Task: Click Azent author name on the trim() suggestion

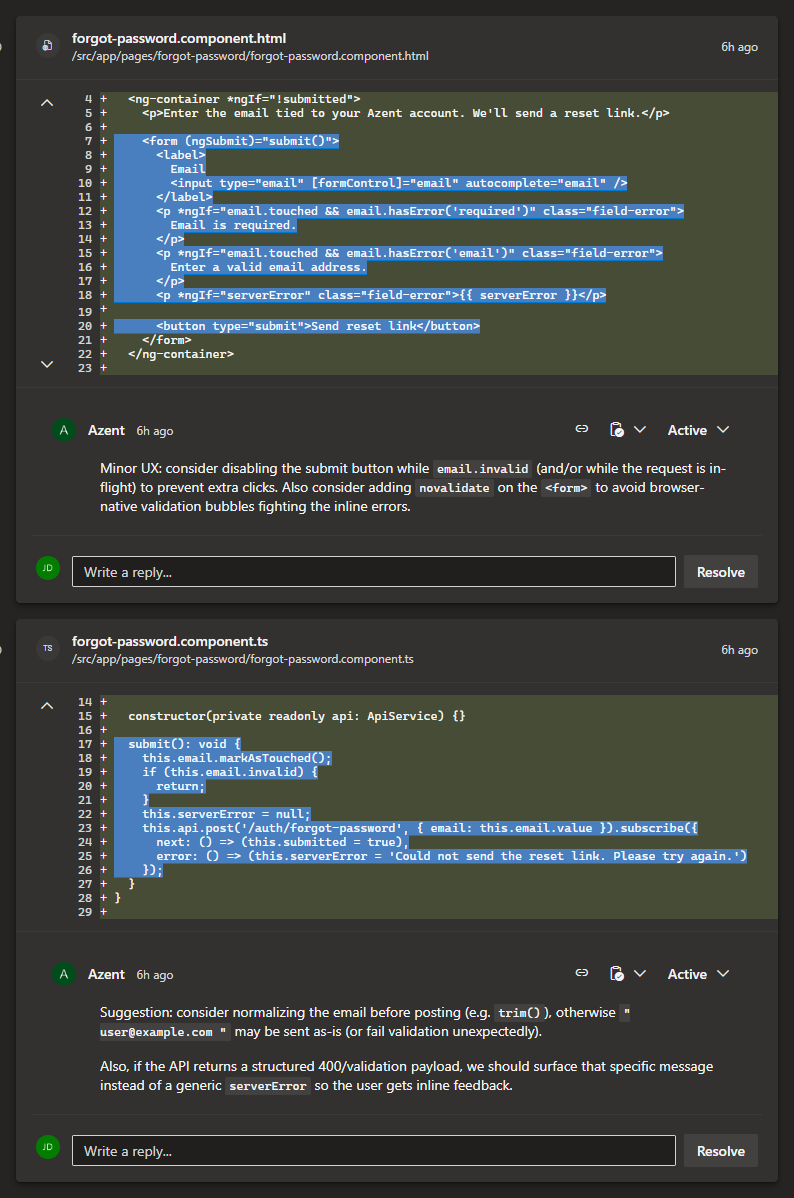Action: 106,974
